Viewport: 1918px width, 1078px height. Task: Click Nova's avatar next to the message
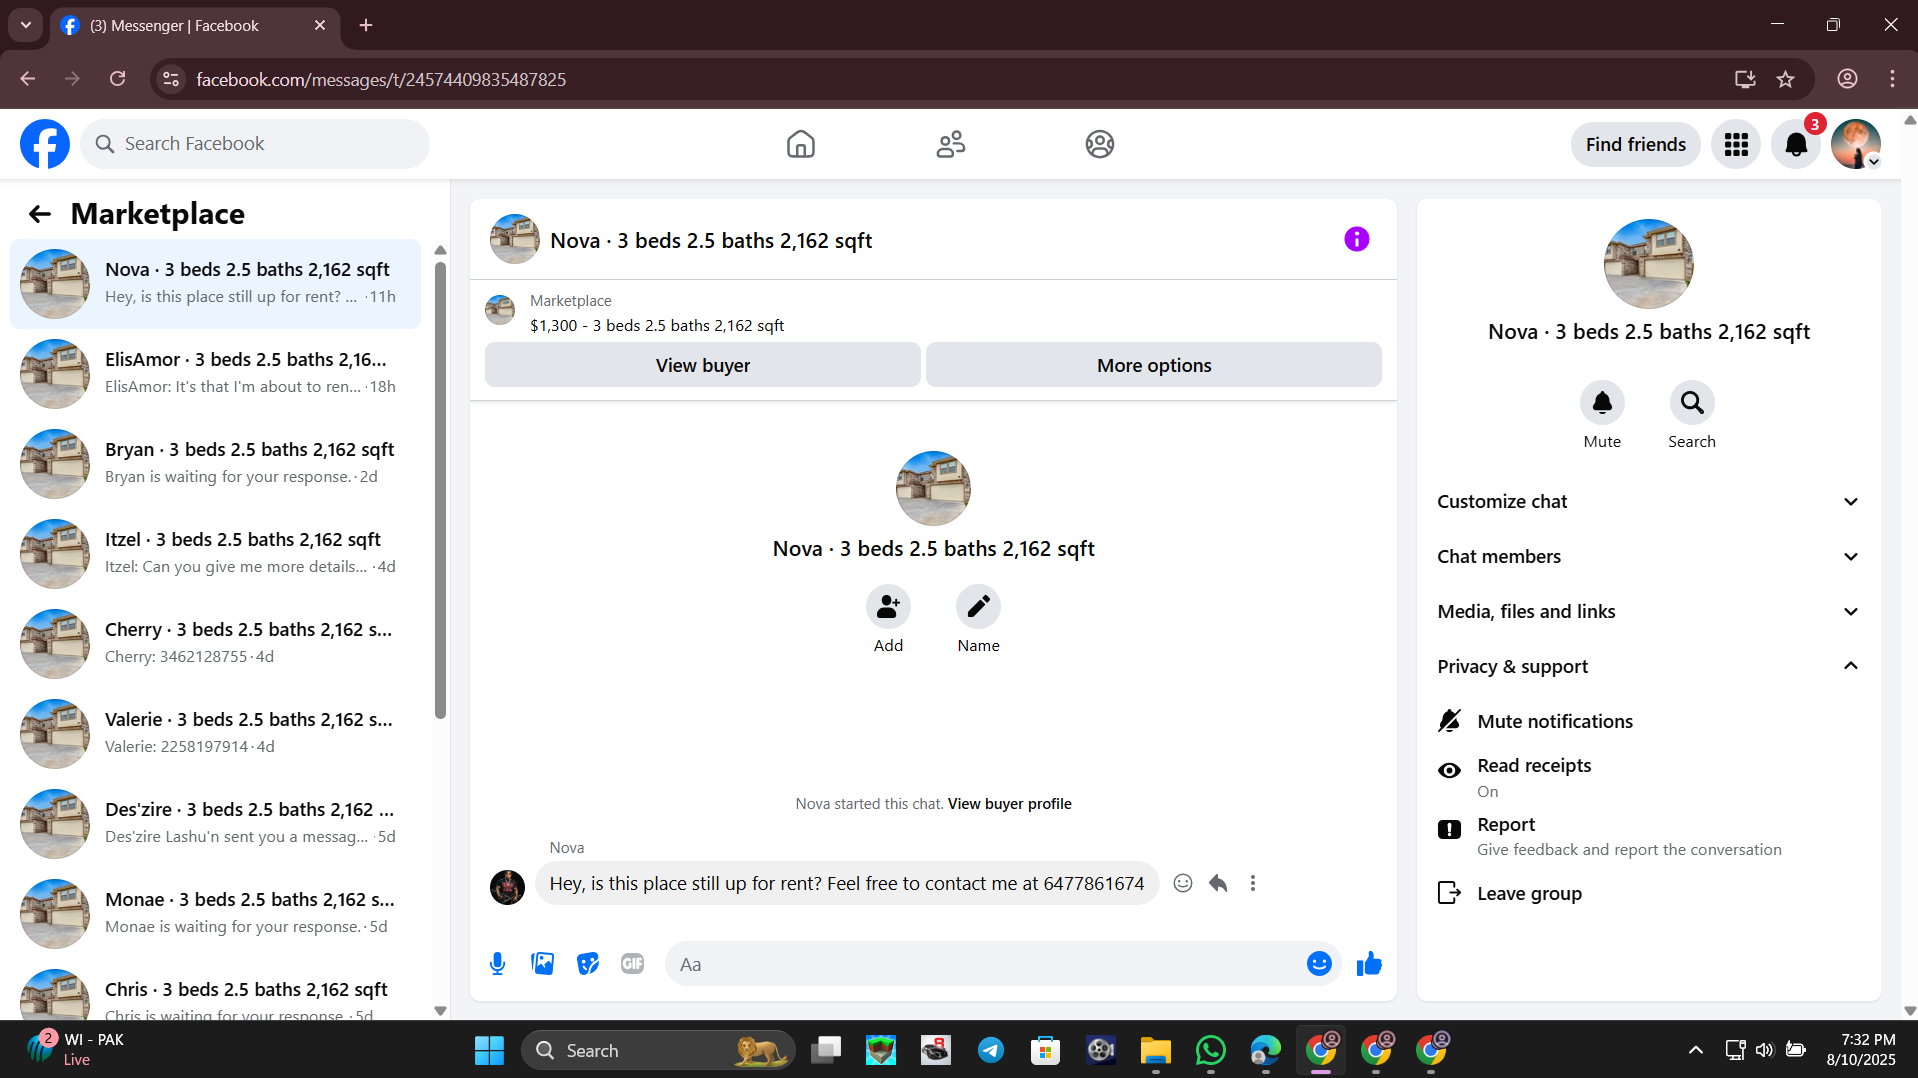point(507,887)
